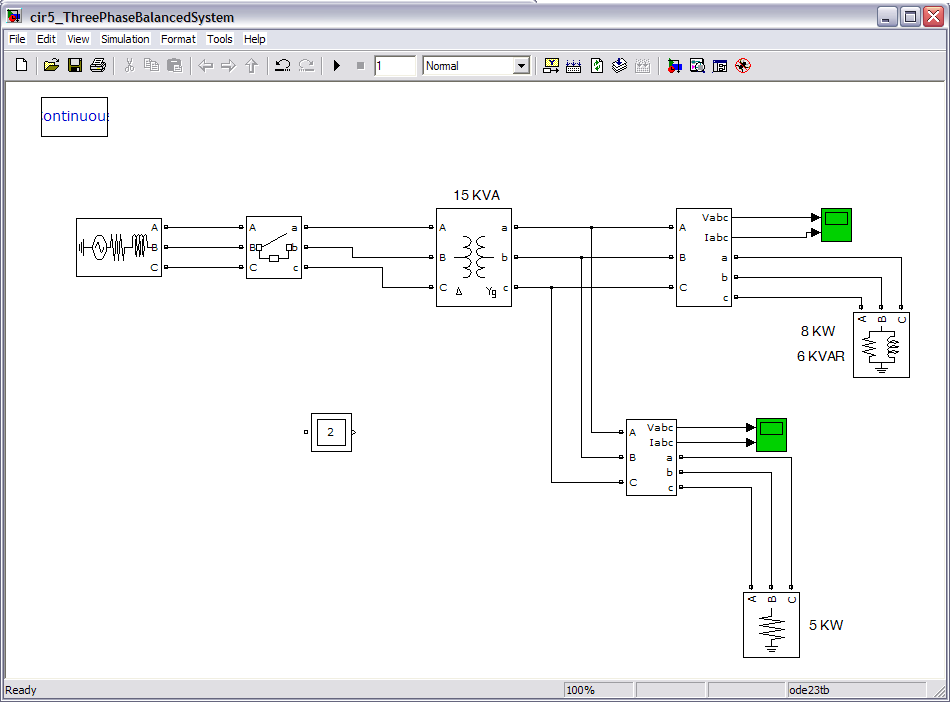This screenshot has width=950, height=702.
Task: Select the 15 KVA transformer block
Action: click(473, 257)
